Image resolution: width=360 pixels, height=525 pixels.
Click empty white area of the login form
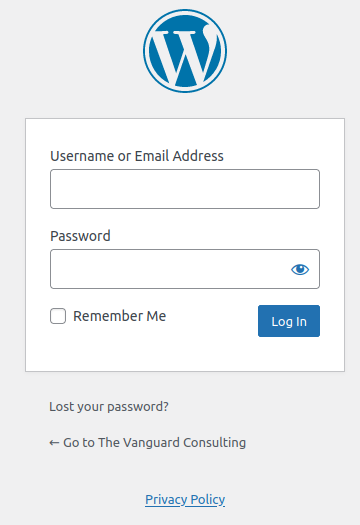point(185,355)
